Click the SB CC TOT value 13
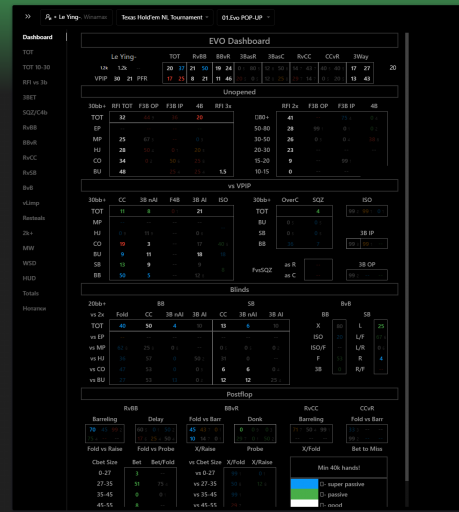 click(223, 326)
